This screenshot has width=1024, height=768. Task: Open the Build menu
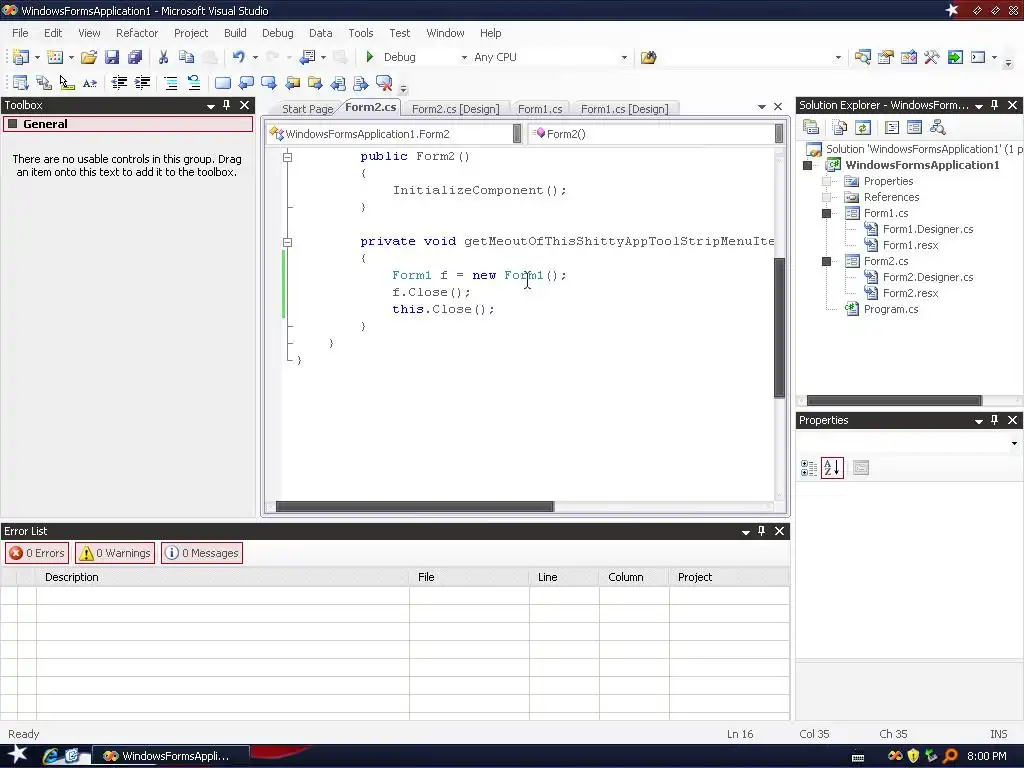tap(235, 33)
